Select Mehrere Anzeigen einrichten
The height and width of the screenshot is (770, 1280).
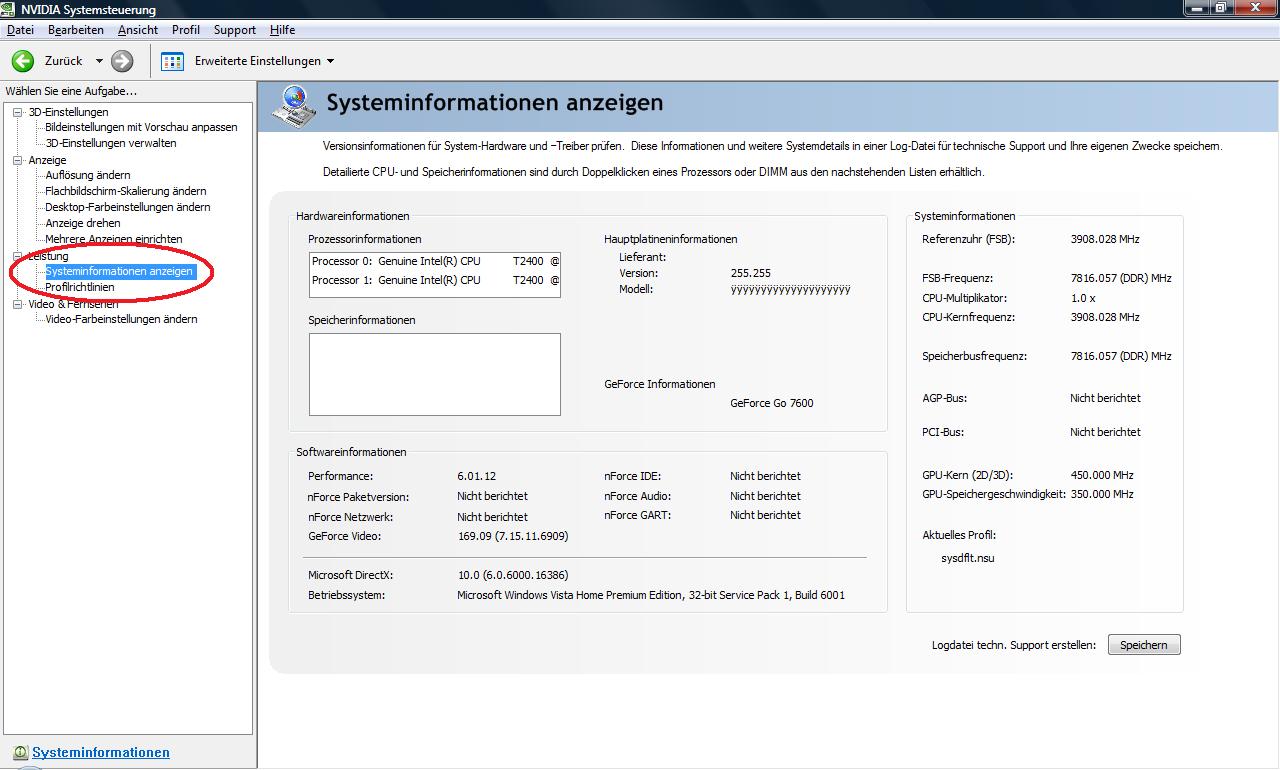coord(114,239)
